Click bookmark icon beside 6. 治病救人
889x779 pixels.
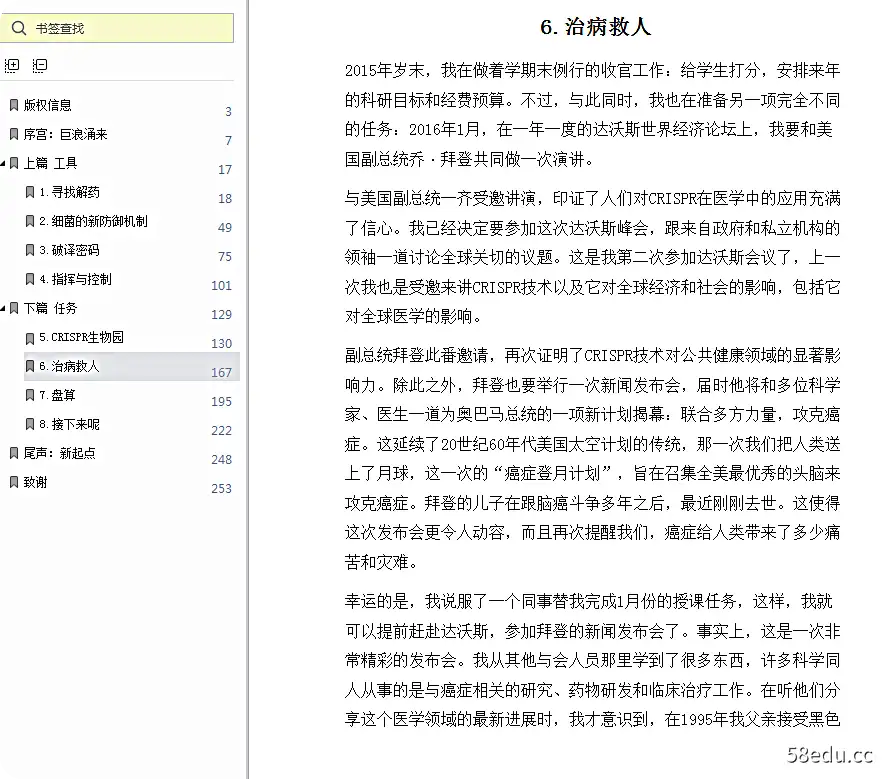[x=30, y=366]
